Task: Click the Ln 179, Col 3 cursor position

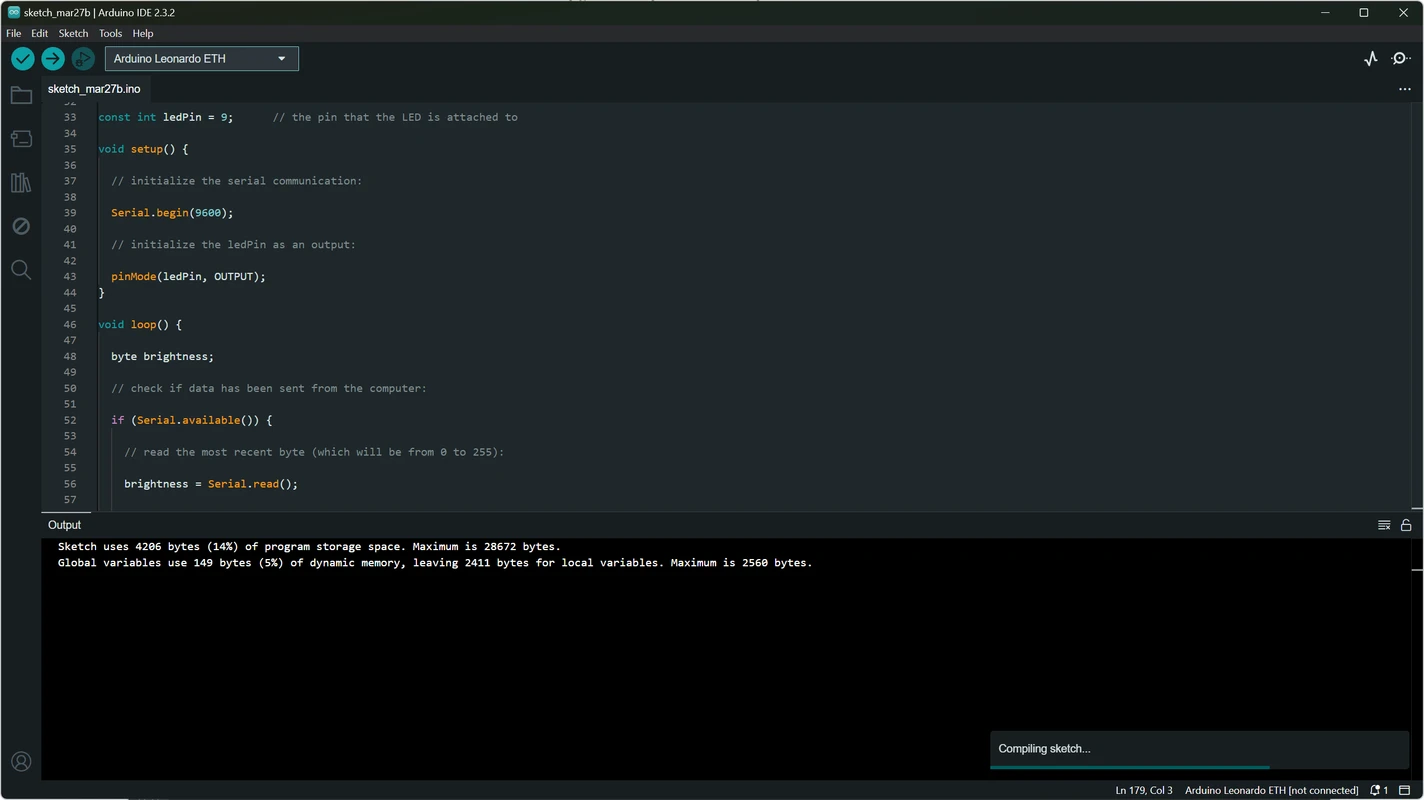Action: point(1144,790)
